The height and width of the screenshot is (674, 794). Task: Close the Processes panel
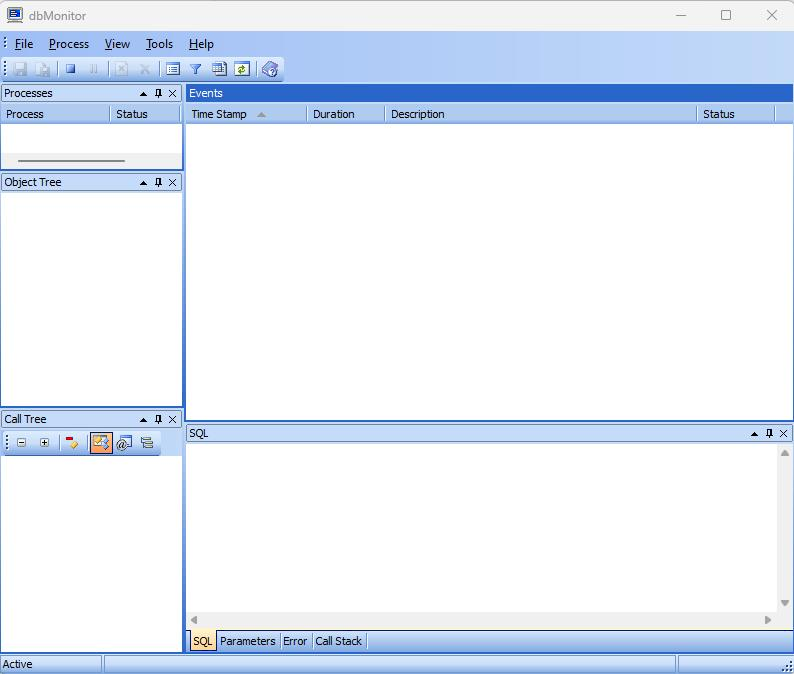point(173,94)
